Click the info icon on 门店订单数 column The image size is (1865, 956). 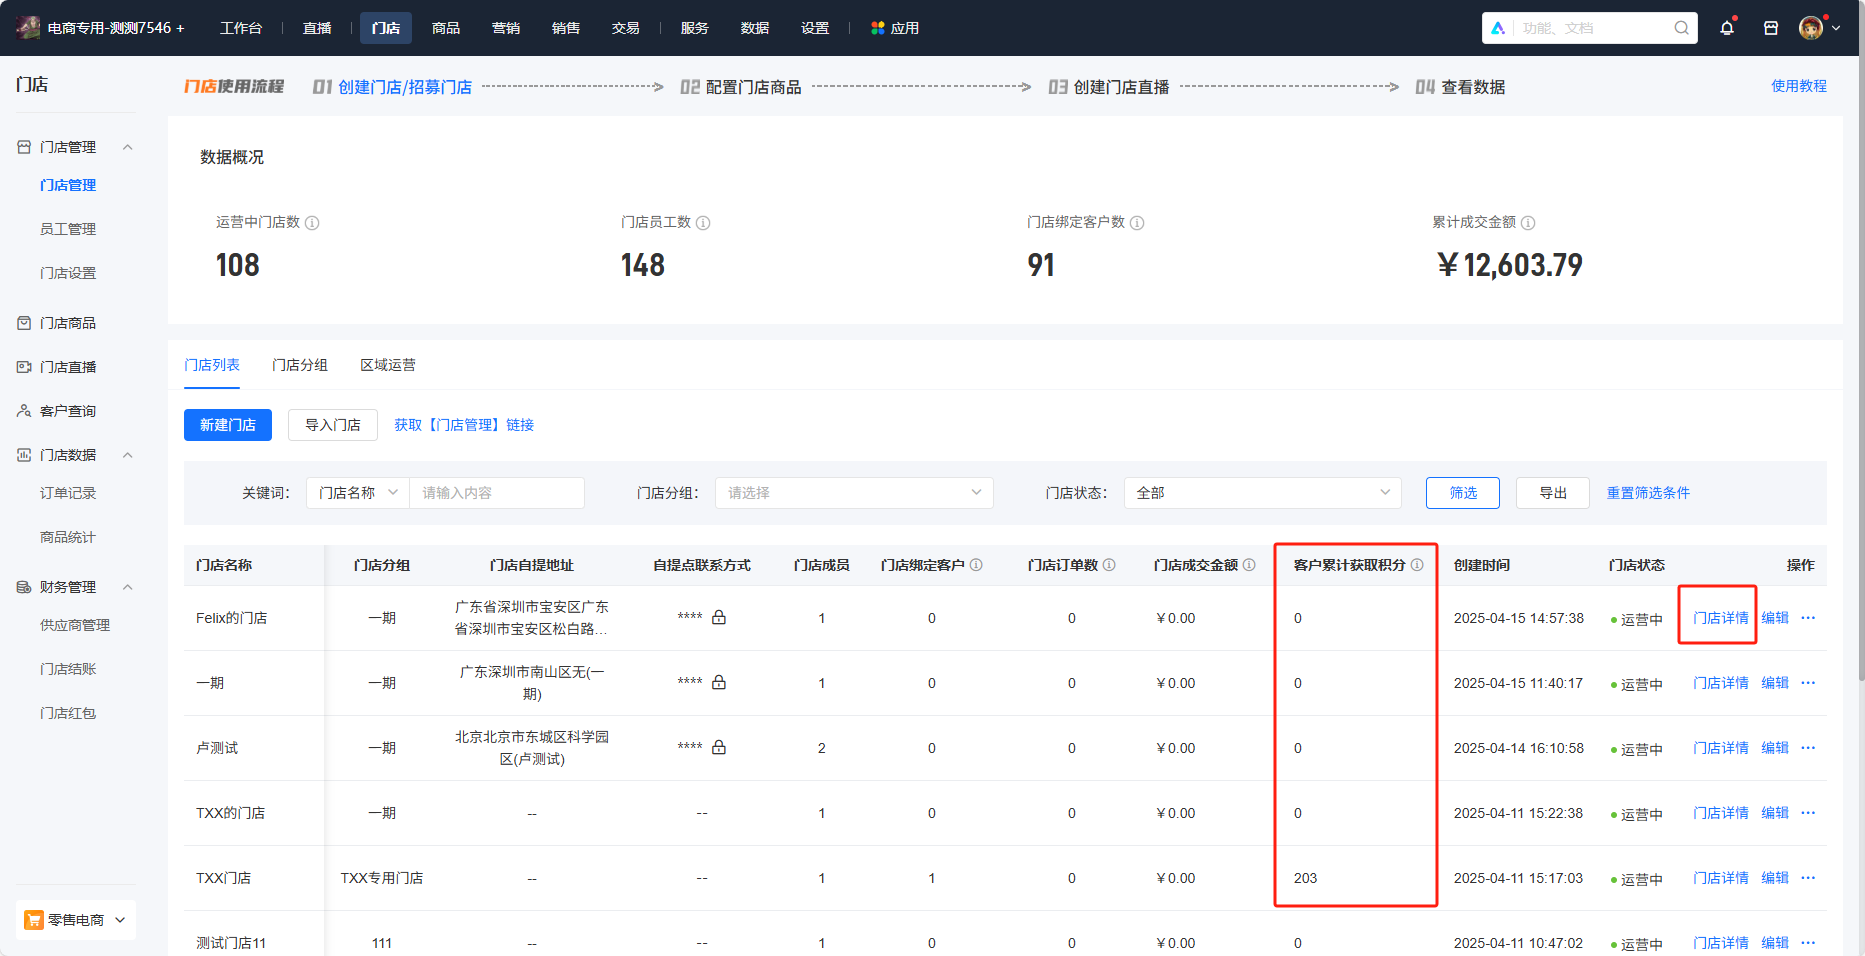coord(1109,565)
